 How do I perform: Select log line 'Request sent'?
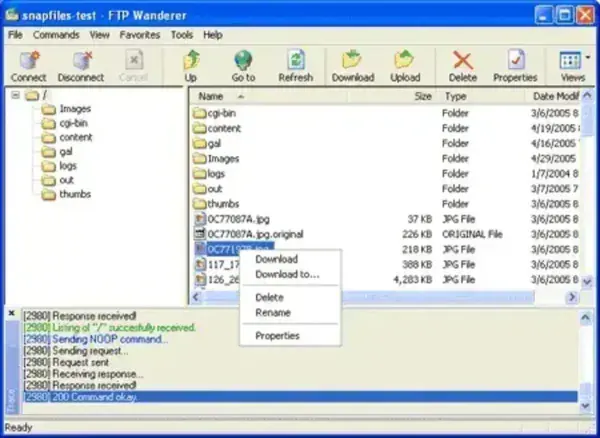click(66, 362)
